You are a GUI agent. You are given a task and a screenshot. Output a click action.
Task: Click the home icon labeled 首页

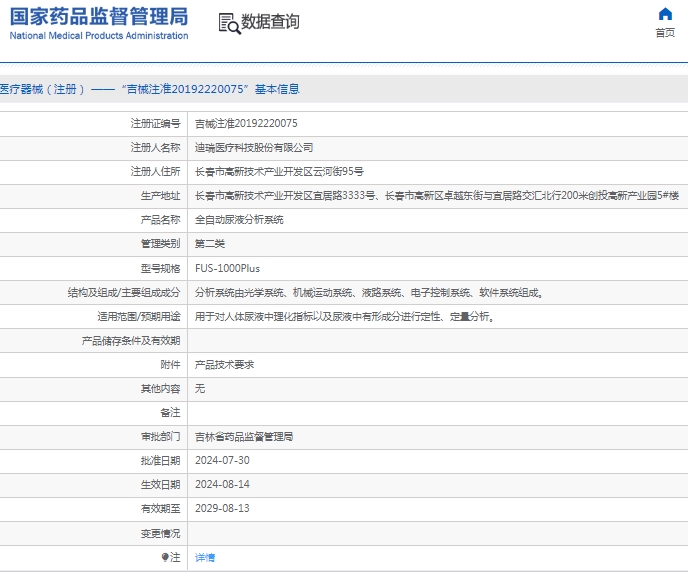click(665, 14)
